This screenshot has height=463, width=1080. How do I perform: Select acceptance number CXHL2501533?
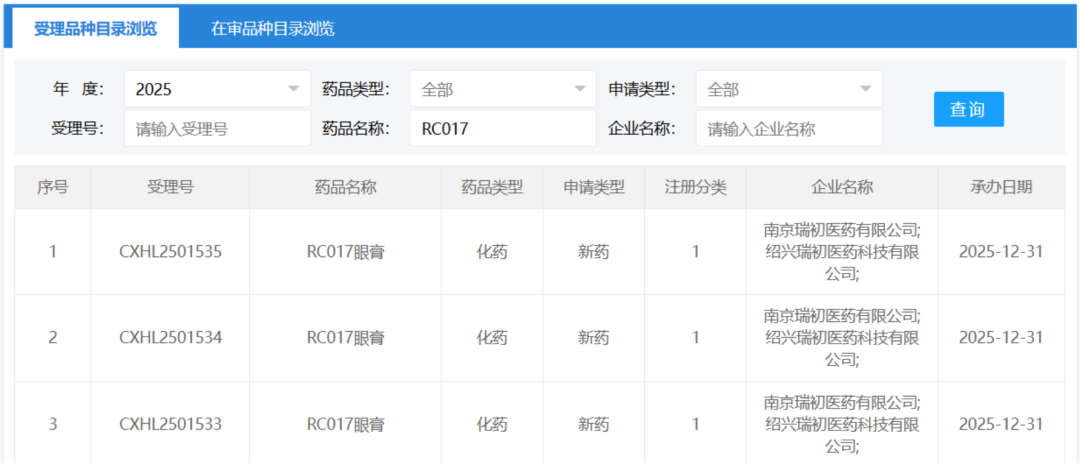tap(170, 424)
